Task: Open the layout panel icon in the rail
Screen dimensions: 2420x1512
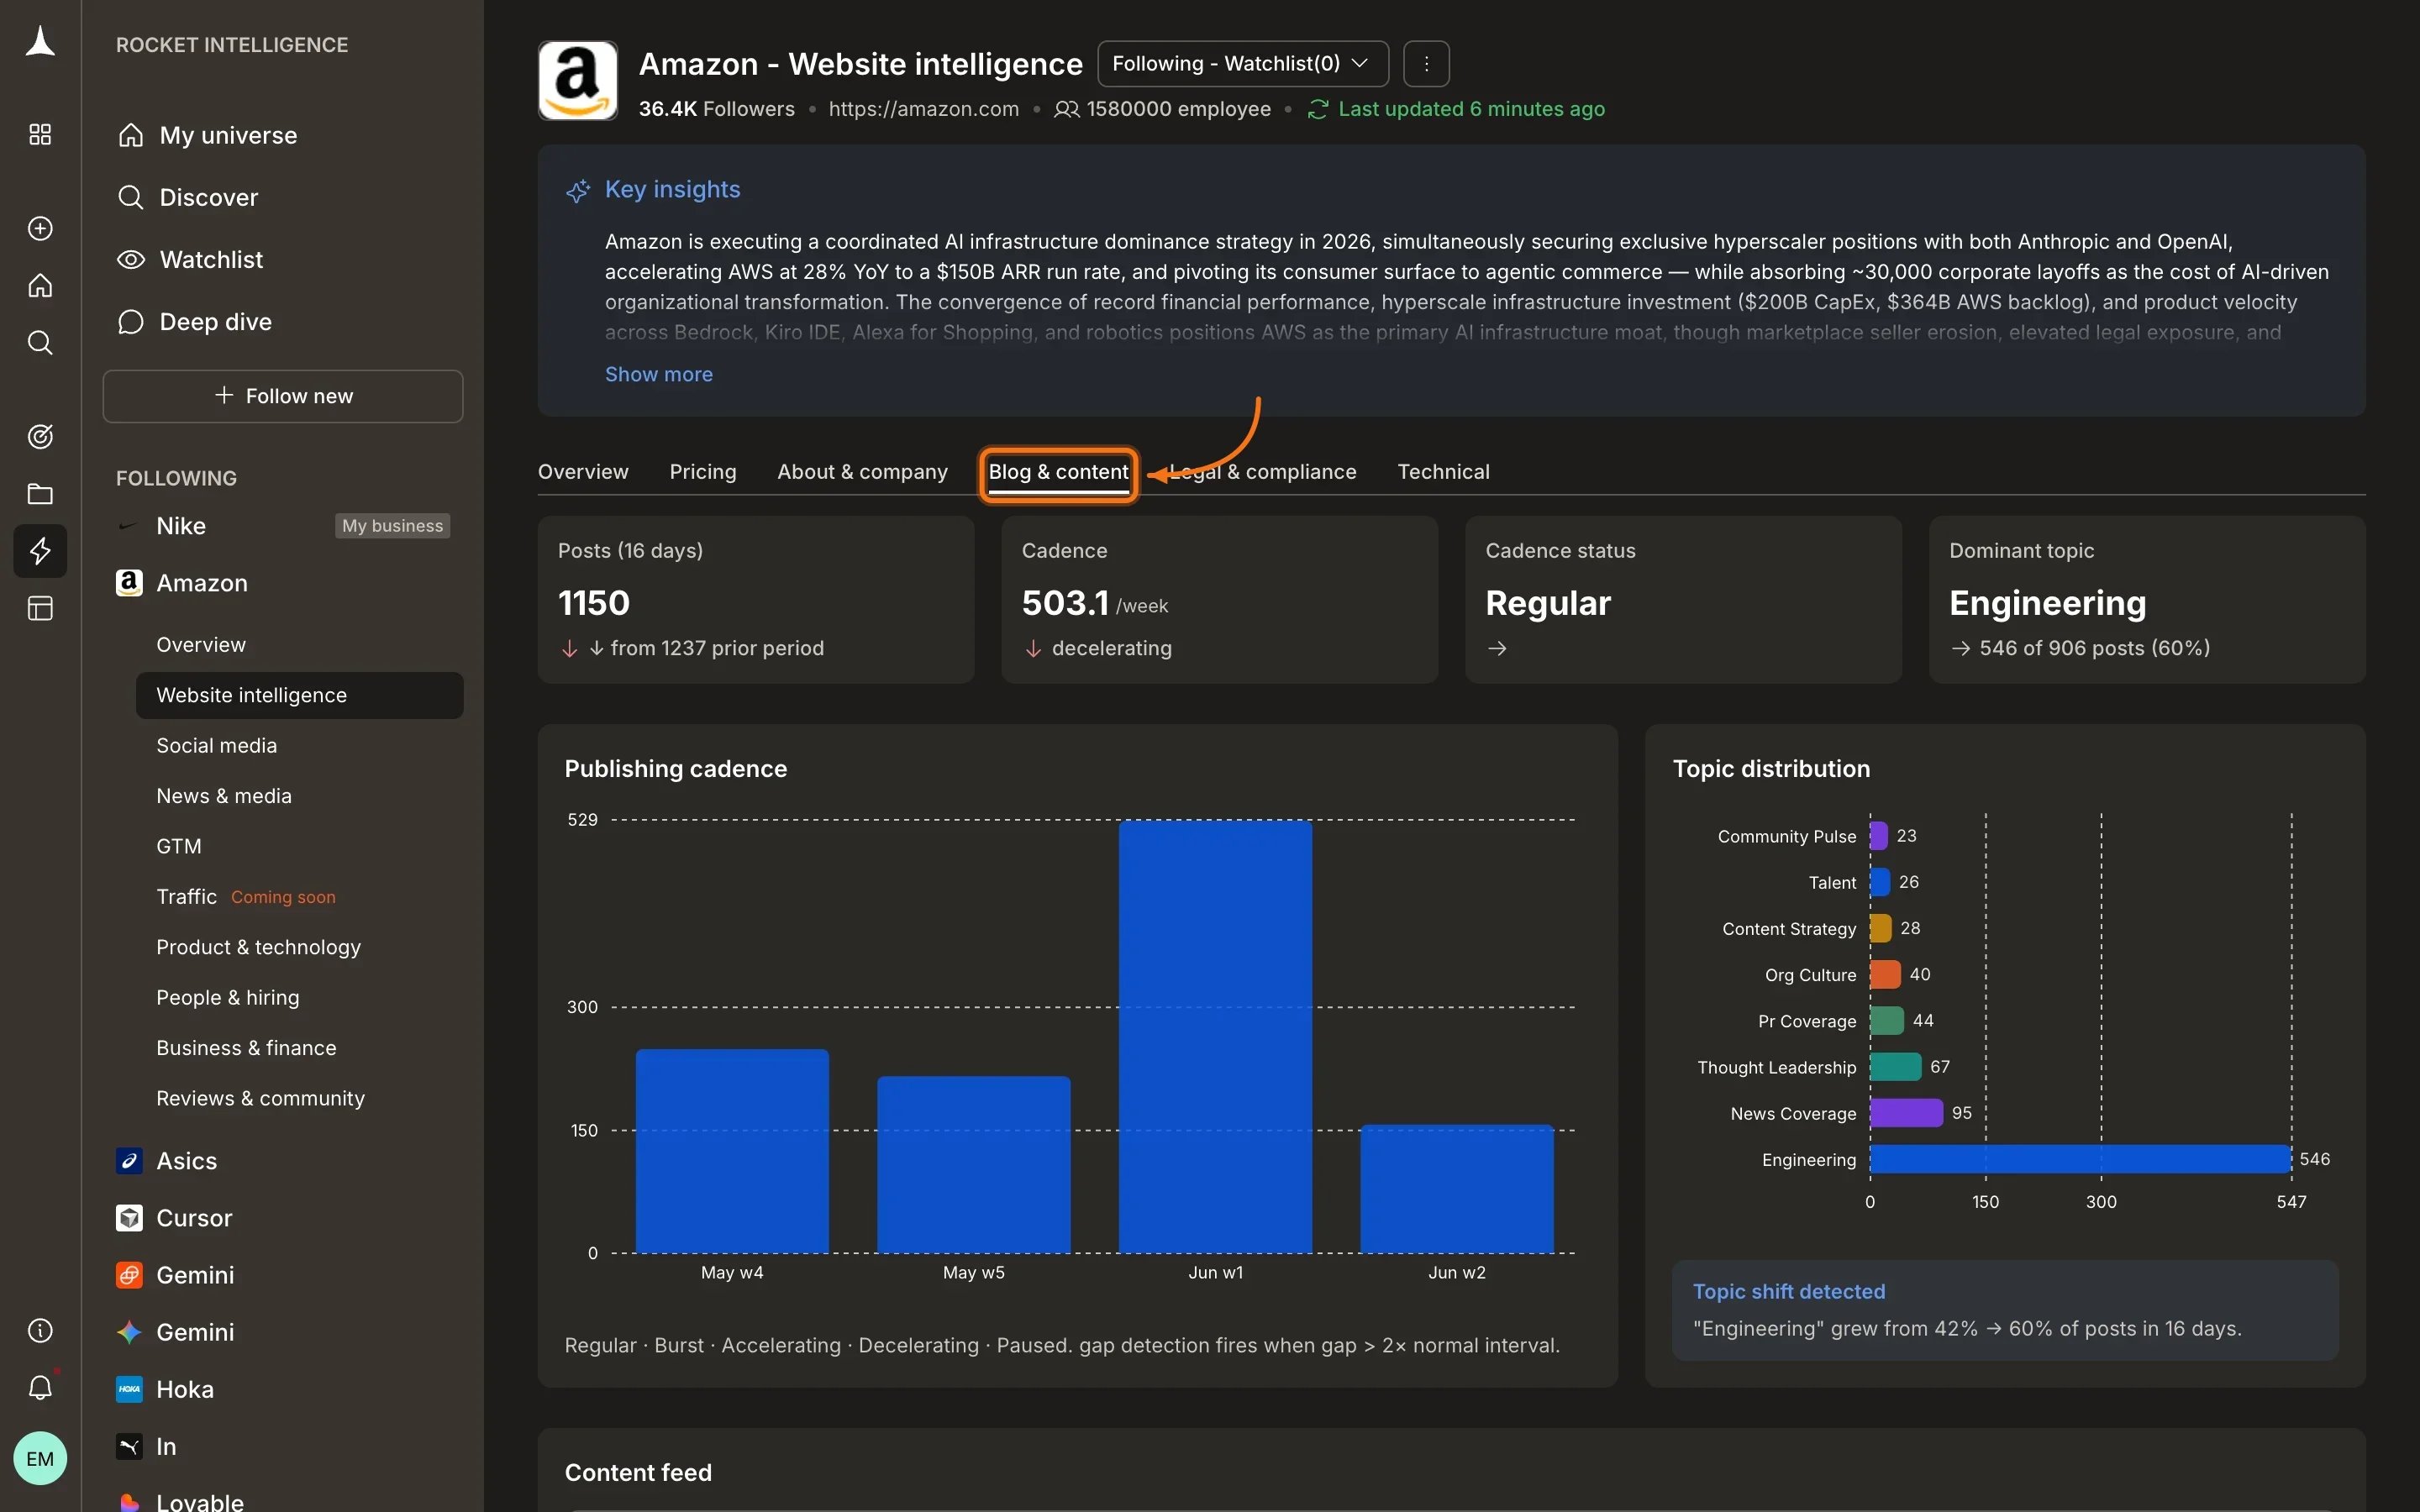Action: point(40,608)
